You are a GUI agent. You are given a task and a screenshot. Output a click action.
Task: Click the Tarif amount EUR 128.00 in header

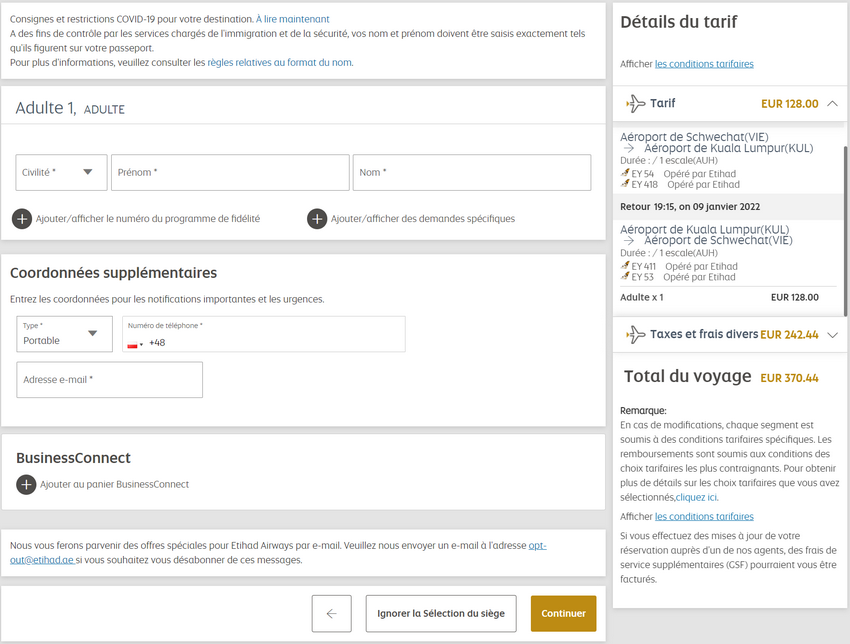(x=790, y=104)
